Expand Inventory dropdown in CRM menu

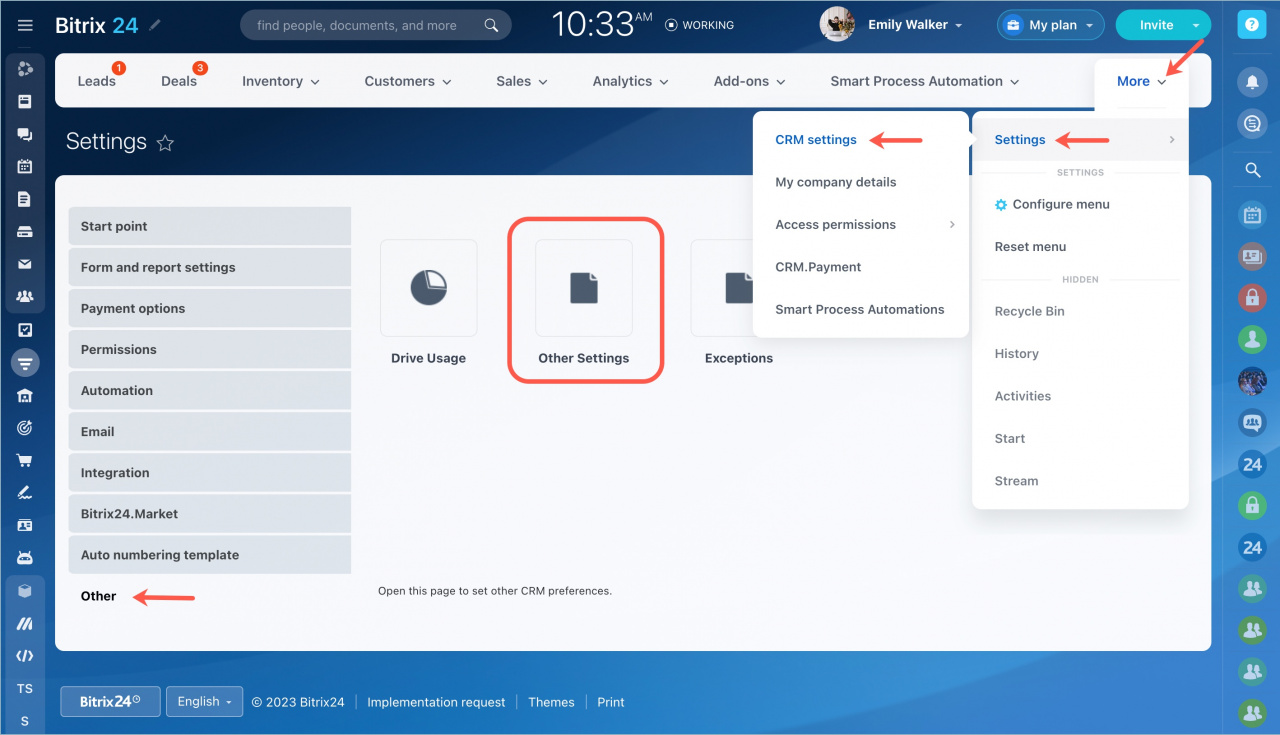[x=281, y=81]
